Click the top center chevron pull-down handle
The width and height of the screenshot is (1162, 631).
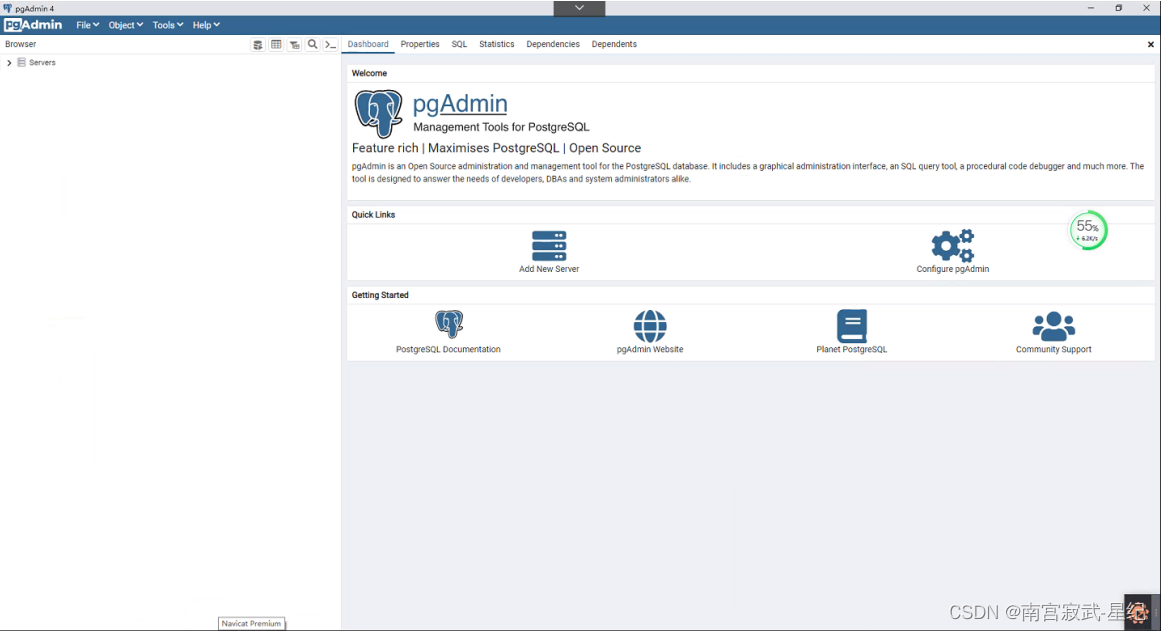(579, 8)
